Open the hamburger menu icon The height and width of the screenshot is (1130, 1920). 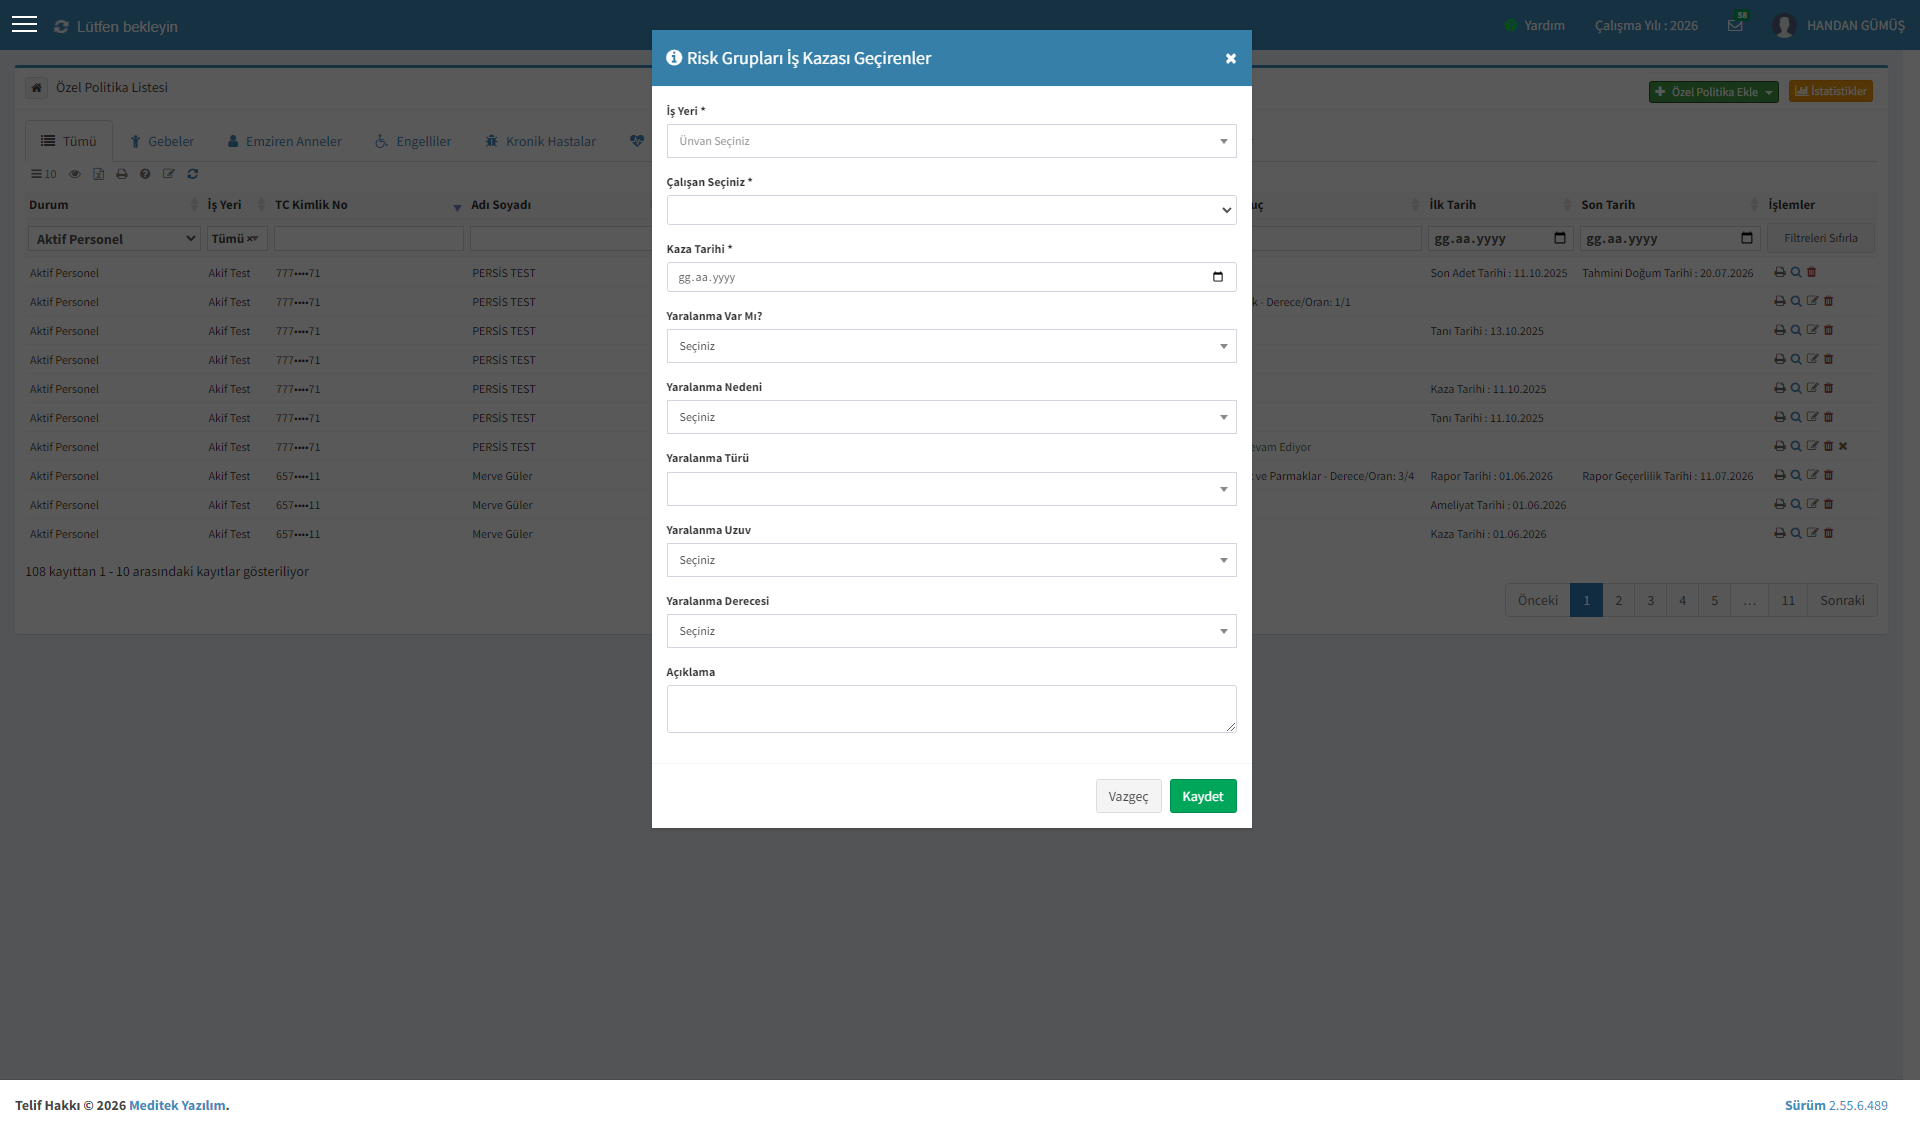pyautogui.click(x=24, y=24)
